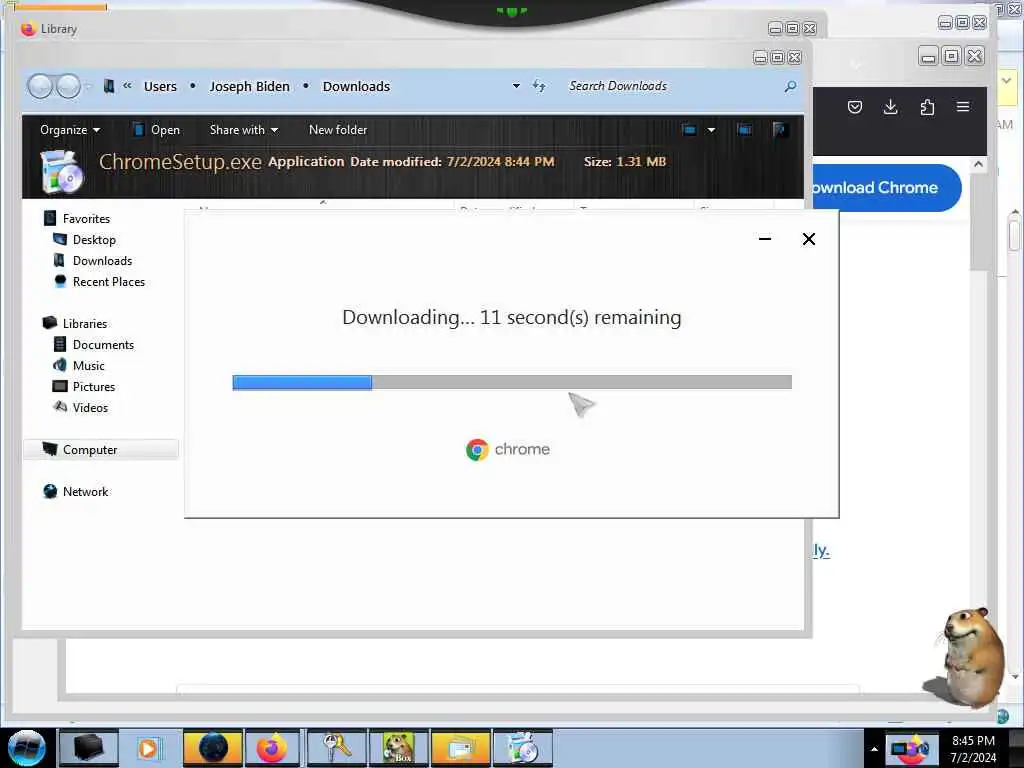Open clock showing 8:45 PM
1024x768 pixels.
point(973,749)
